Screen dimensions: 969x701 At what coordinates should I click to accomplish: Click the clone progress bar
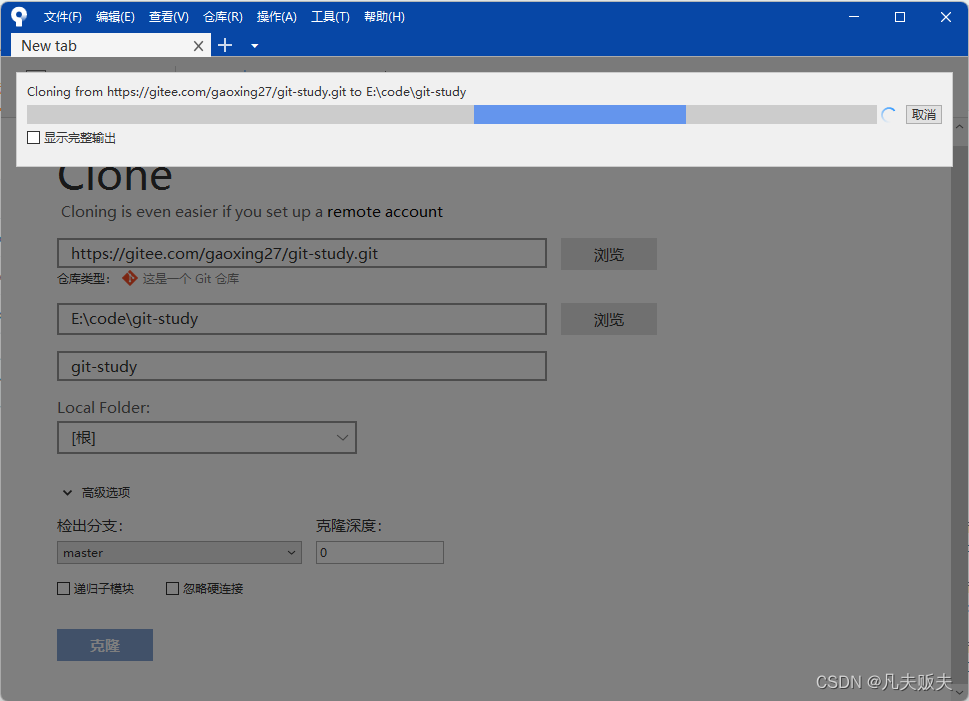[x=452, y=114]
